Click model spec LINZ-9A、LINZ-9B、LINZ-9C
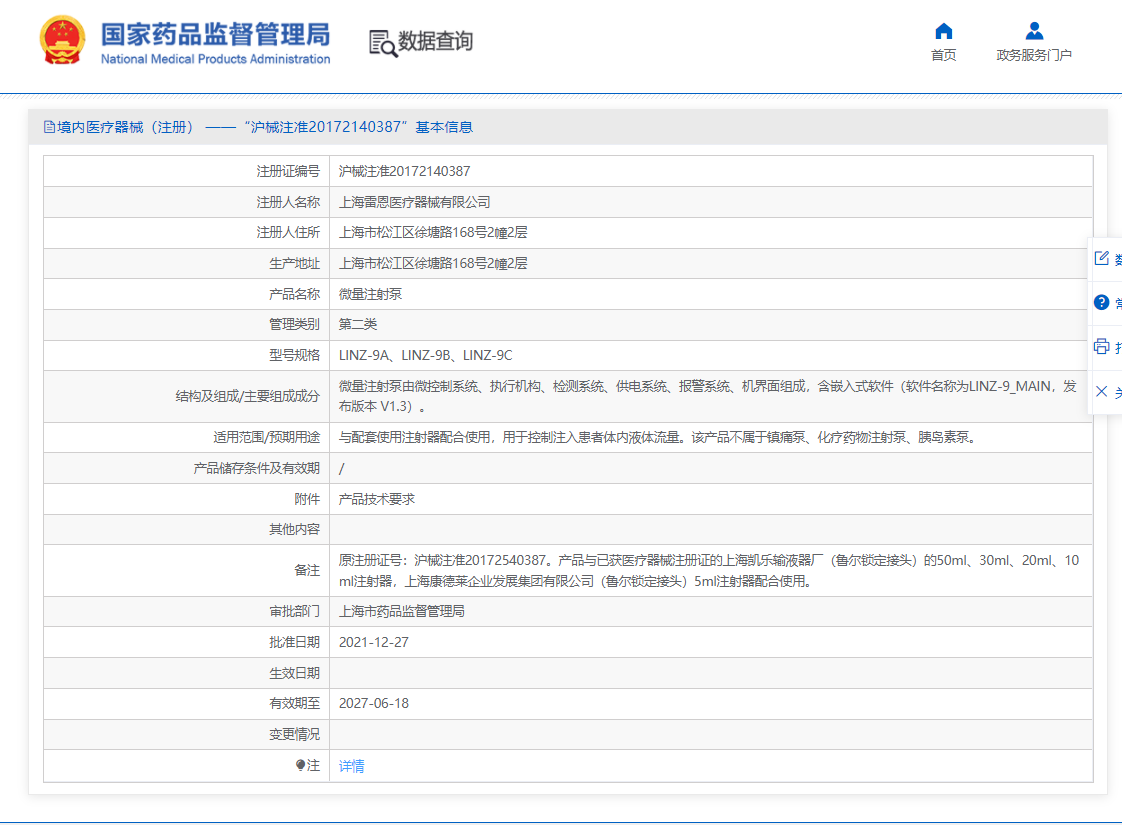Viewport: 1122px width, 825px height. coord(426,356)
